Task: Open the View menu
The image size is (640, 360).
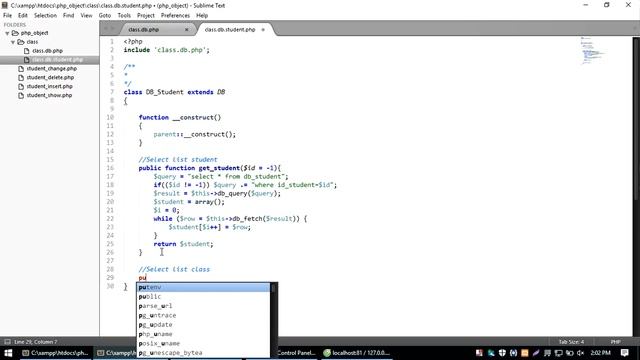Action: [86, 16]
